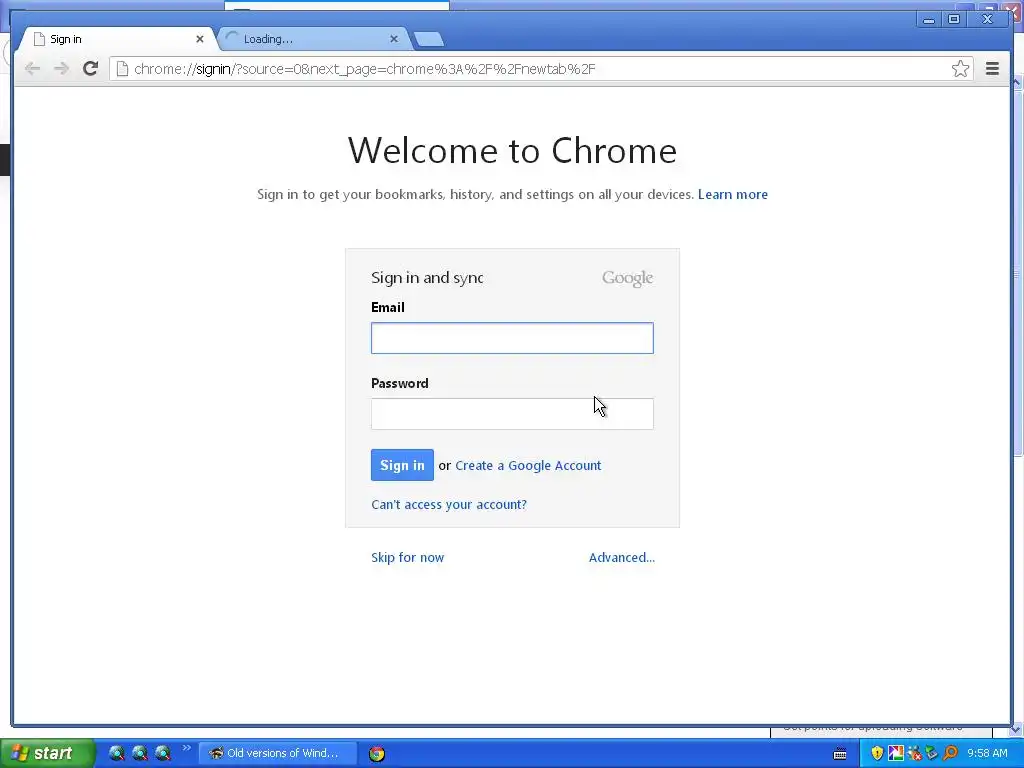Click the colorful square tray icon
The height and width of the screenshot is (768, 1024).
tap(895, 753)
